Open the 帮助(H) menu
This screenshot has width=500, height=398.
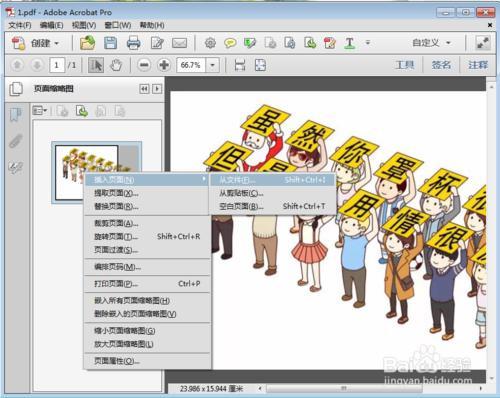152,25
